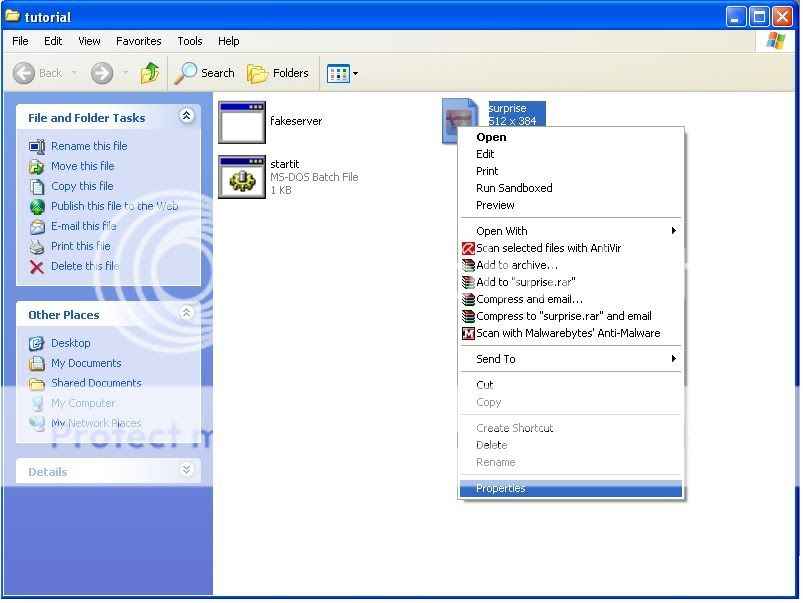Expand Send To submenu arrow
This screenshot has width=803, height=603.
click(674, 359)
